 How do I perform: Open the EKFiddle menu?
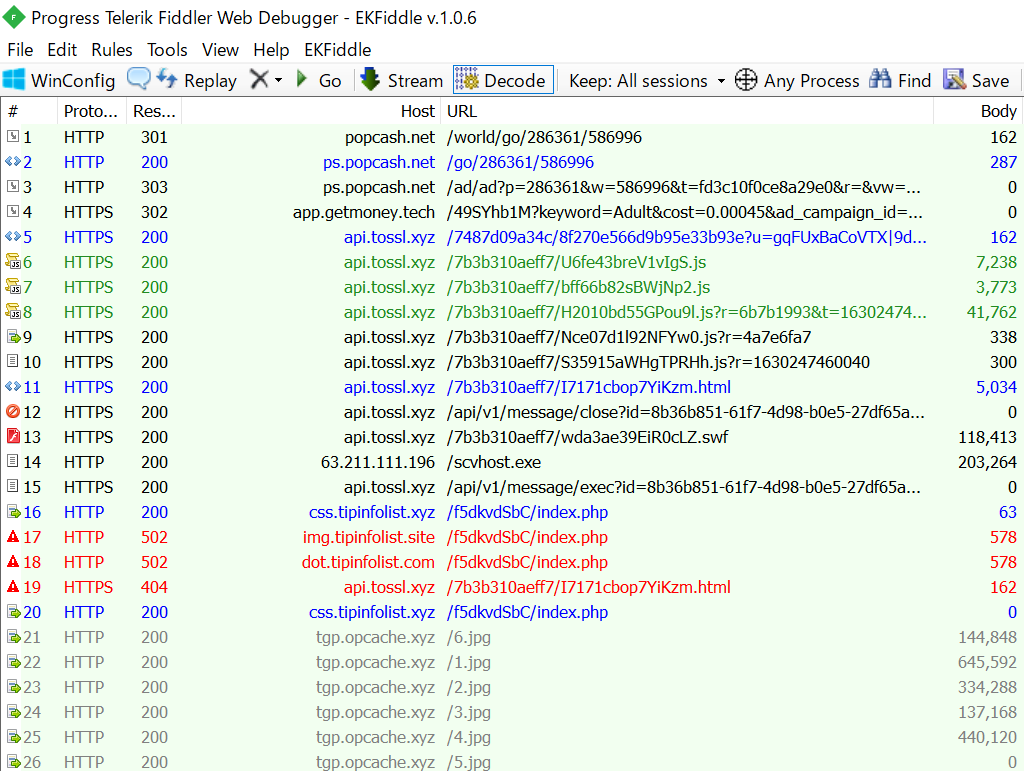click(x=338, y=50)
